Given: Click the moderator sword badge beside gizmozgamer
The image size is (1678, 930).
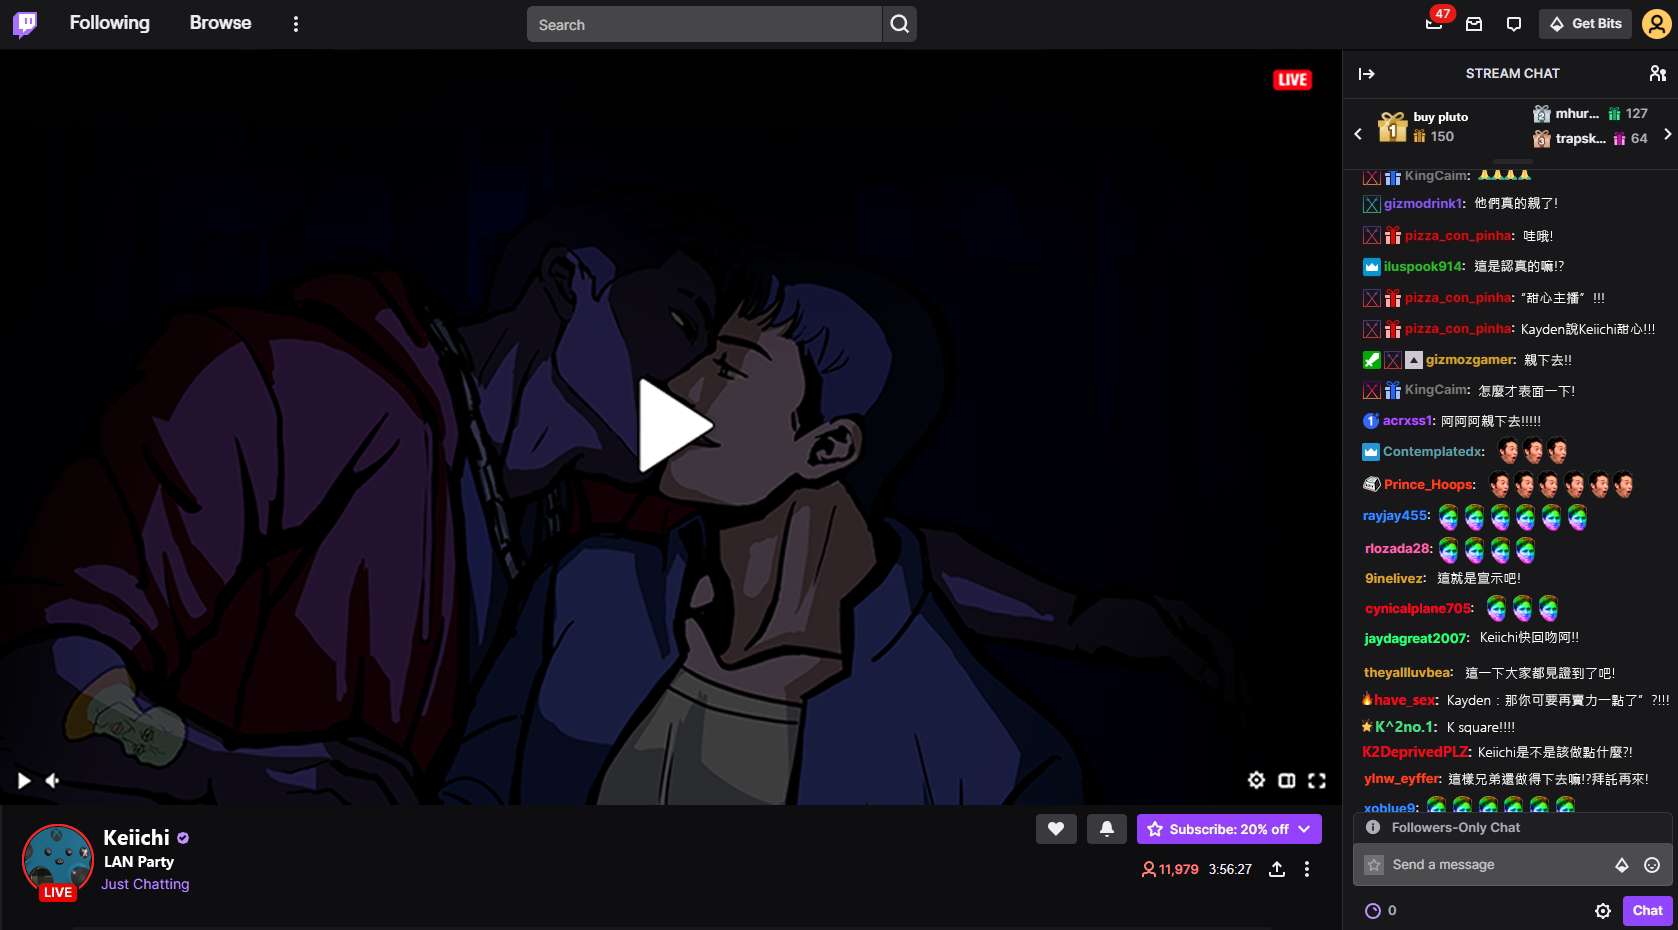Looking at the screenshot, I should click(x=1372, y=360).
